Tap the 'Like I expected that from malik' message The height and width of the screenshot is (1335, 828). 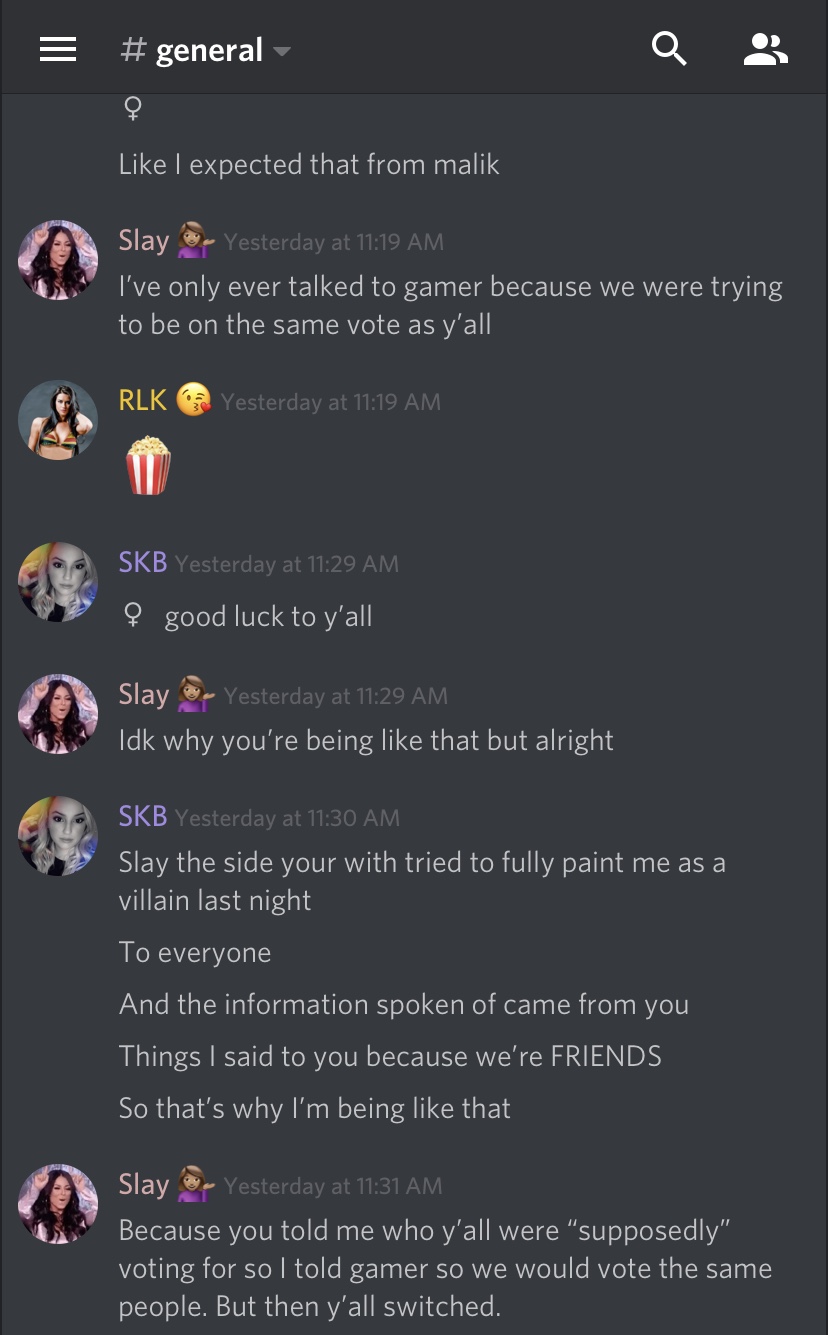click(309, 164)
